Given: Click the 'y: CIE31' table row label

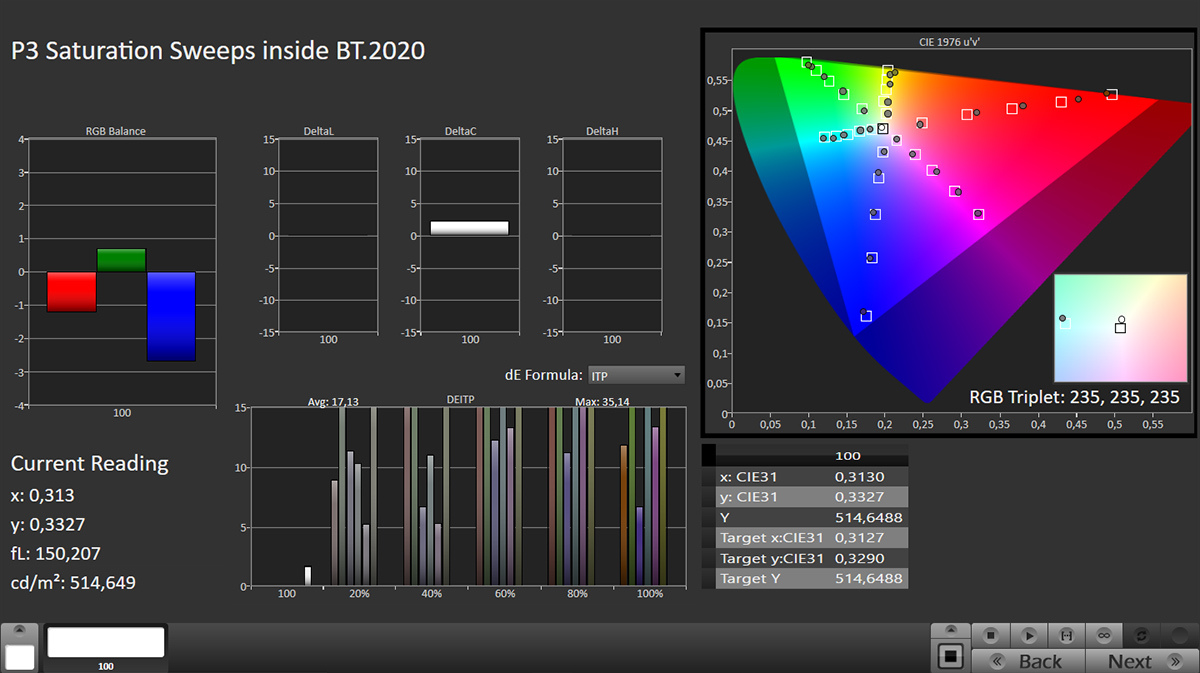Looking at the screenshot, I should [751, 497].
